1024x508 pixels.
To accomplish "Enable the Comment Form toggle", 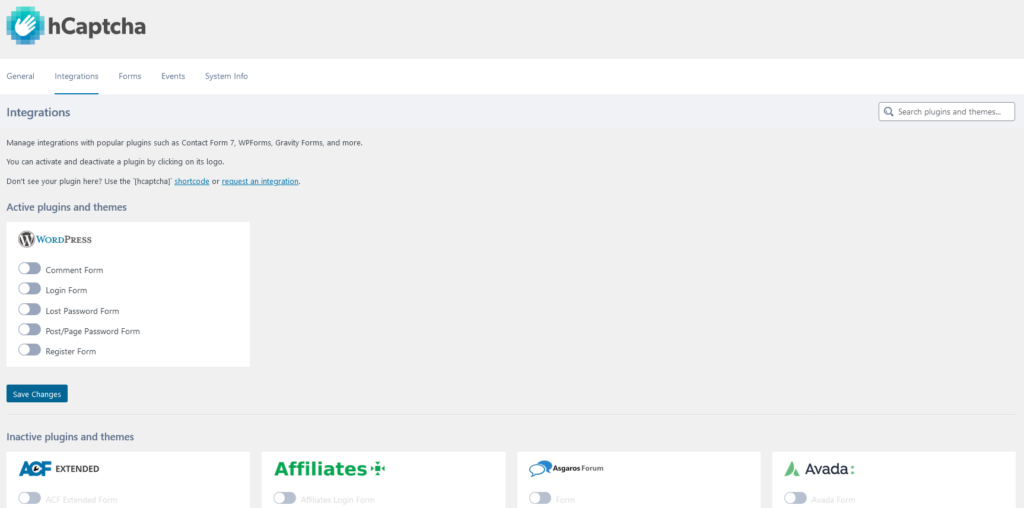I will pyautogui.click(x=29, y=268).
